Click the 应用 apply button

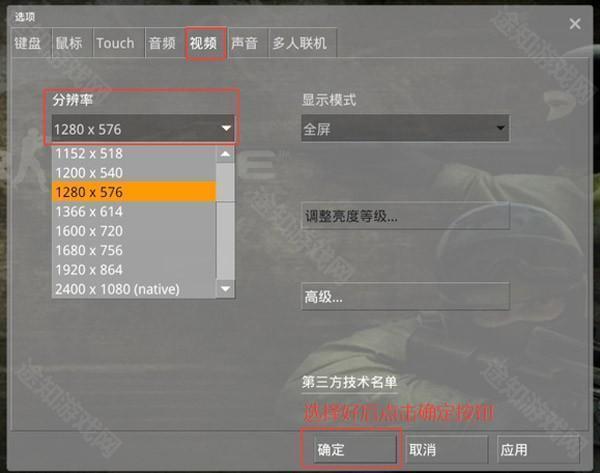tap(538, 449)
